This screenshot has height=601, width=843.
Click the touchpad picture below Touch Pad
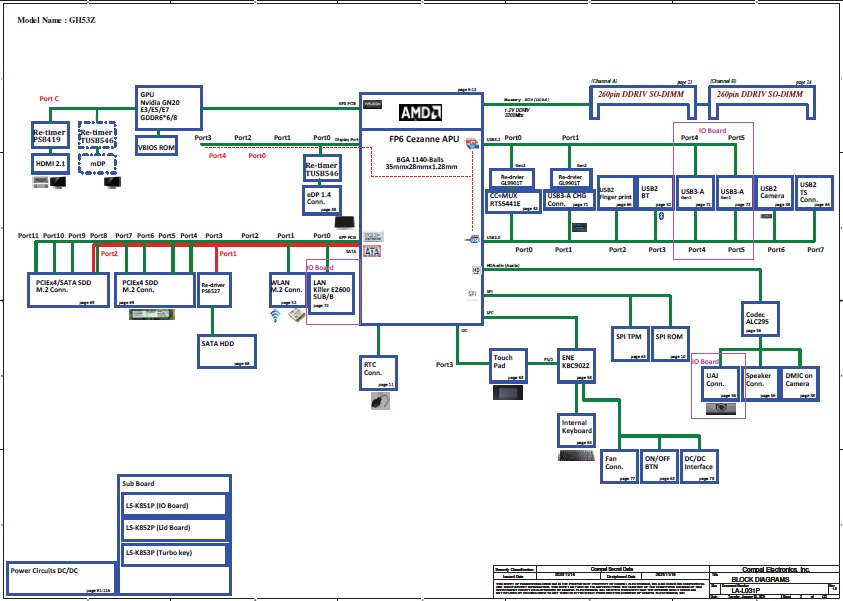click(x=508, y=392)
